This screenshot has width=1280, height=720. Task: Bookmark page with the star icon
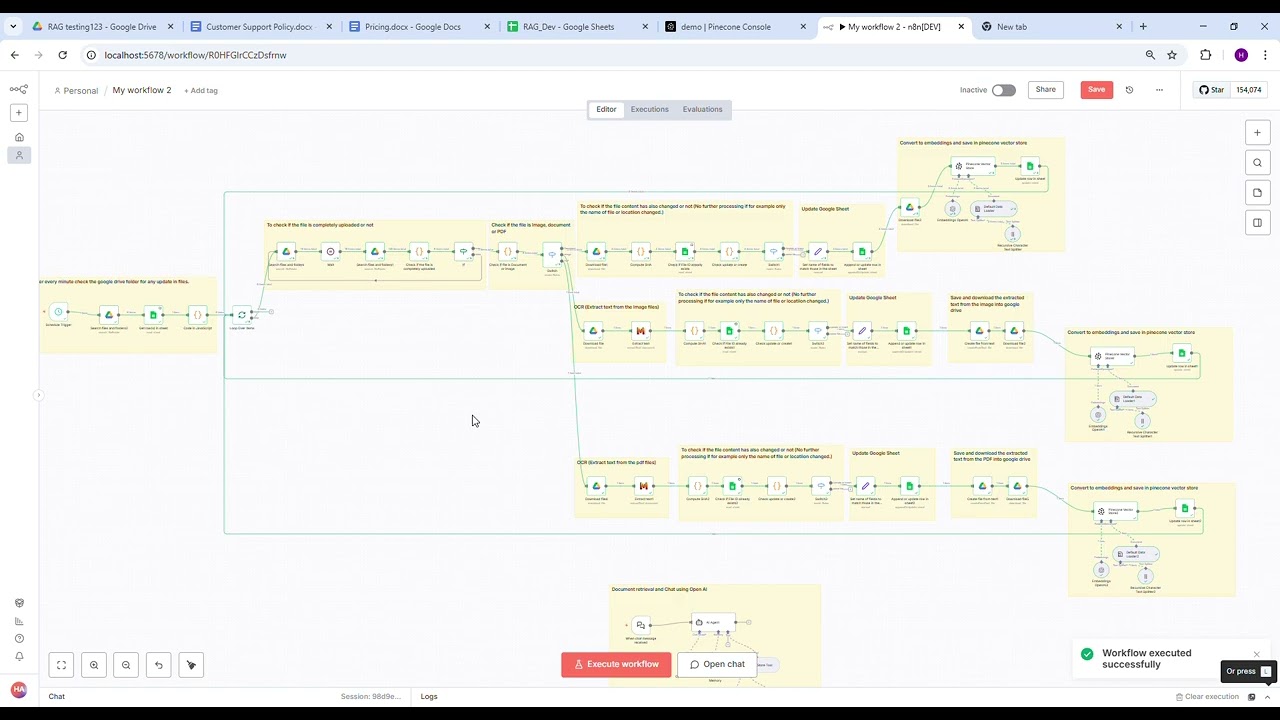[x=1172, y=55]
